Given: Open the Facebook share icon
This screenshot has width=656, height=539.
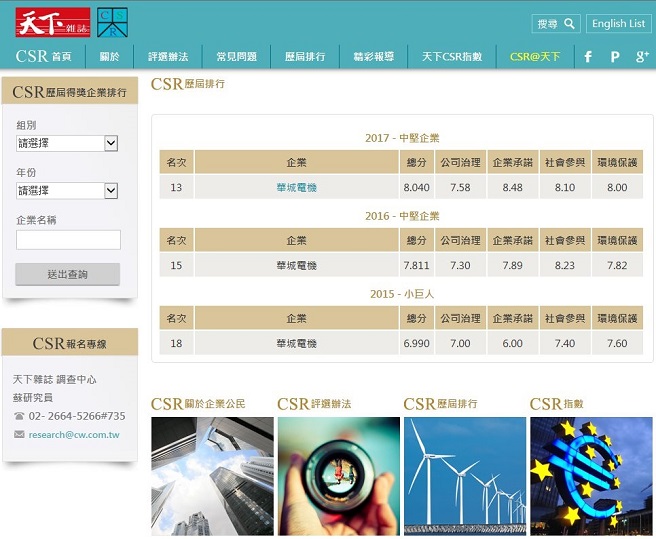Looking at the screenshot, I should pyautogui.click(x=588, y=56).
